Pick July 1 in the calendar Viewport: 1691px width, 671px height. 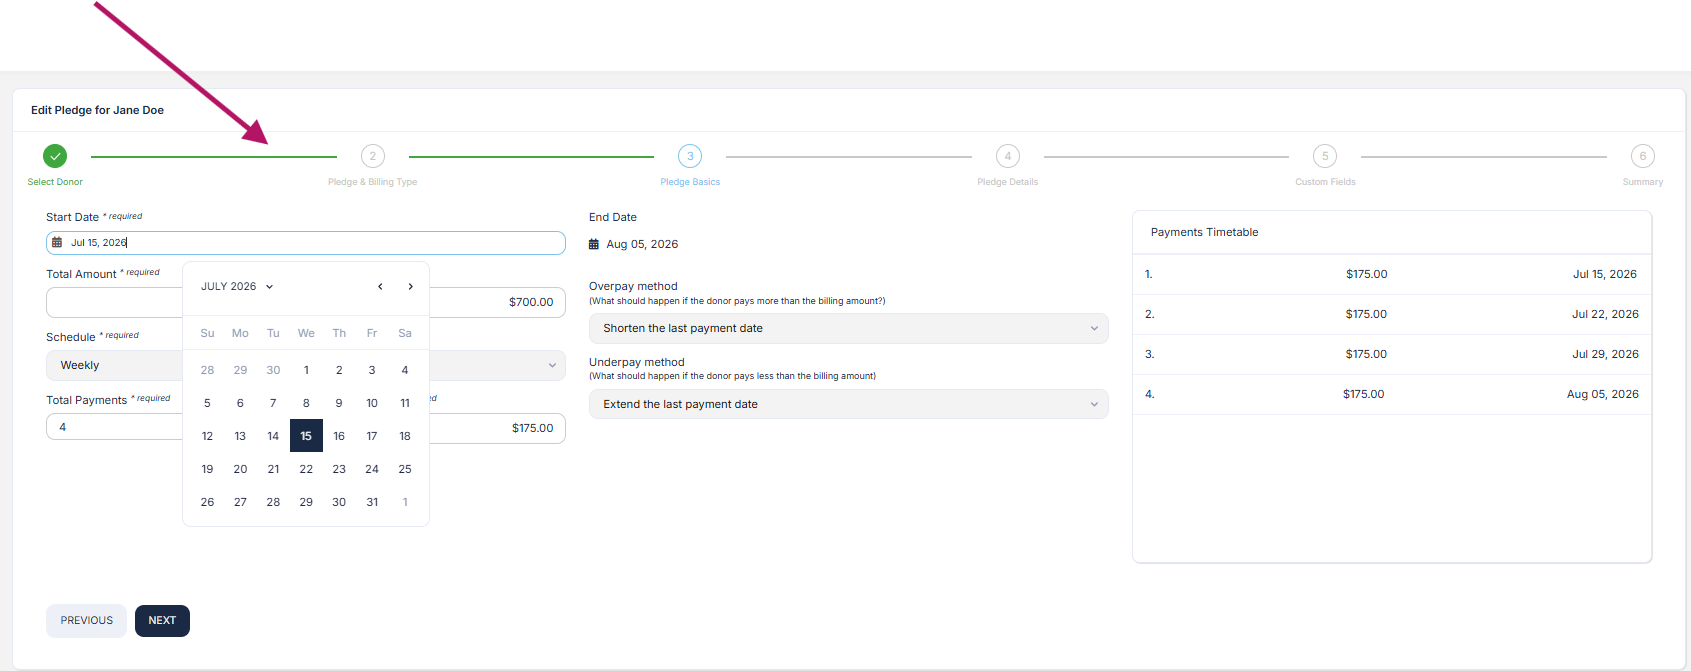coord(306,370)
